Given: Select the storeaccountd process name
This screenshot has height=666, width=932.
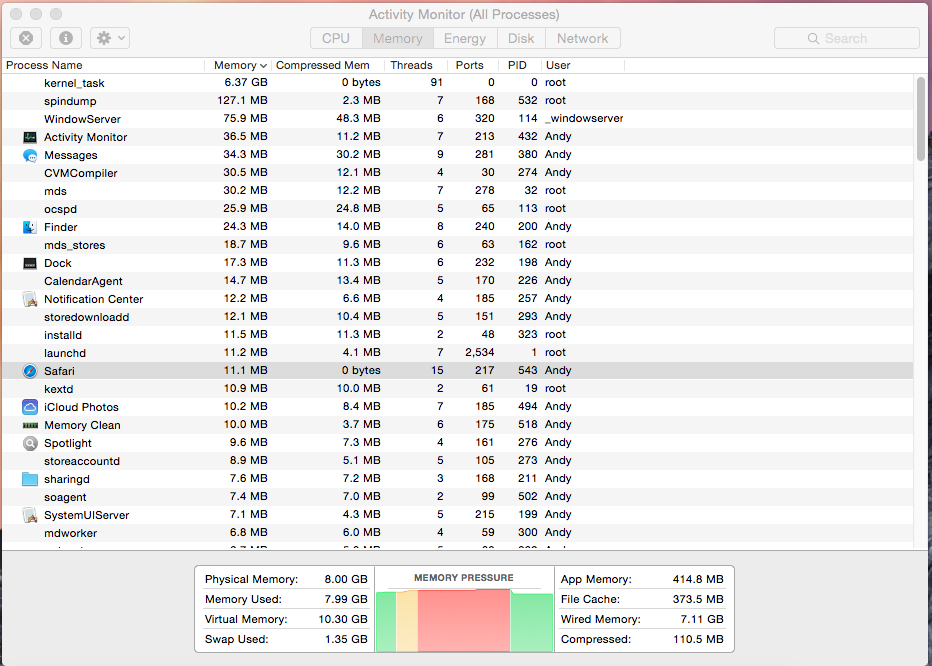Looking at the screenshot, I should (x=82, y=461).
